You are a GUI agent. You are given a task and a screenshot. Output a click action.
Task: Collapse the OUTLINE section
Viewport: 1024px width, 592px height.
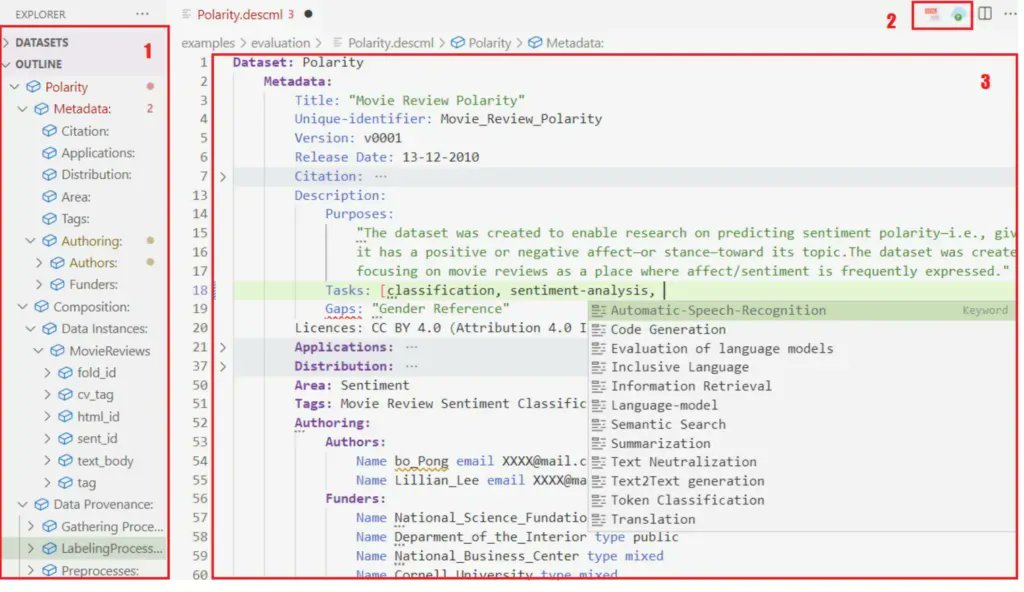(7, 64)
